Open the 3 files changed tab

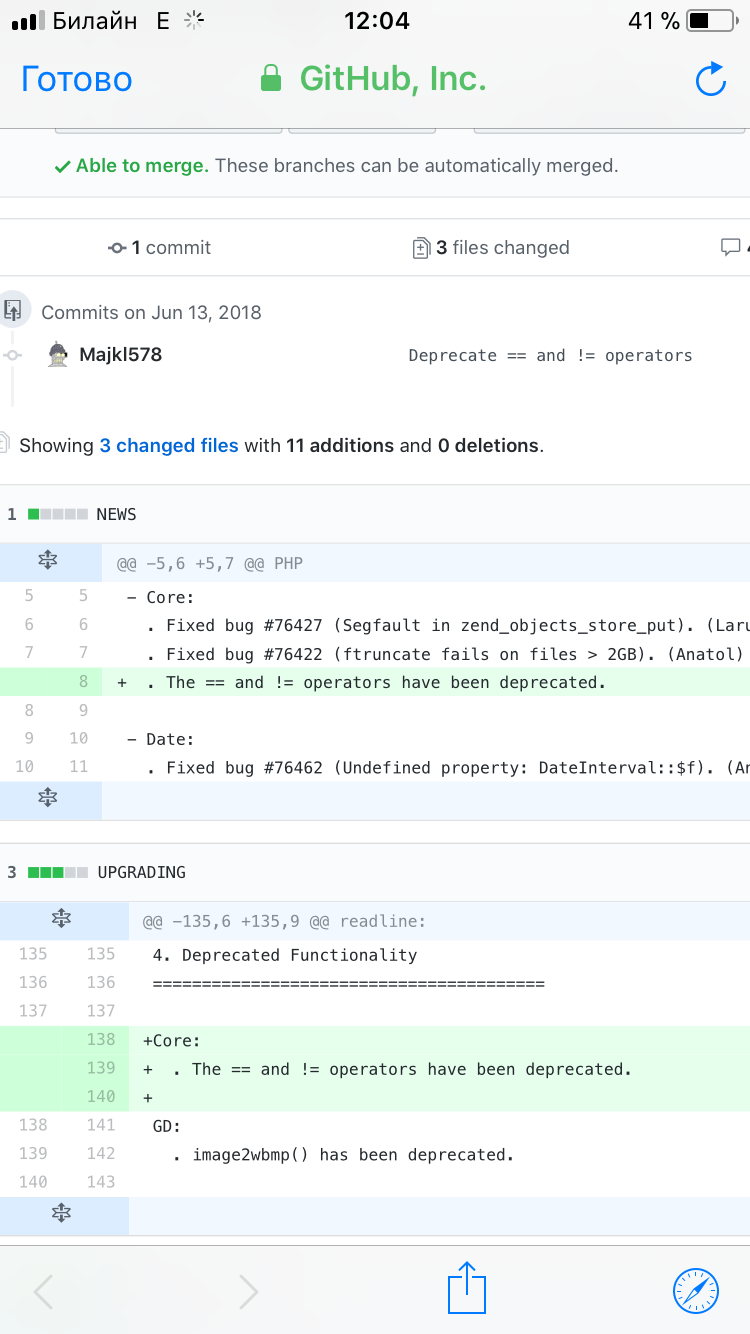(492, 248)
